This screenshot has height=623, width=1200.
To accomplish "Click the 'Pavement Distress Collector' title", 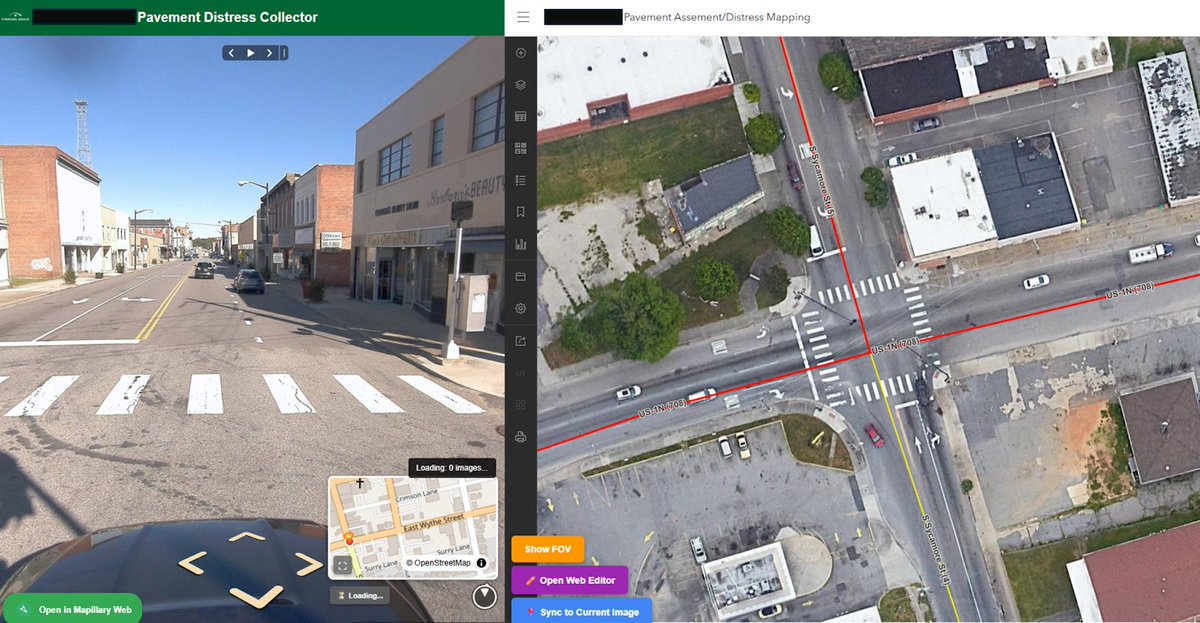I will [x=227, y=17].
